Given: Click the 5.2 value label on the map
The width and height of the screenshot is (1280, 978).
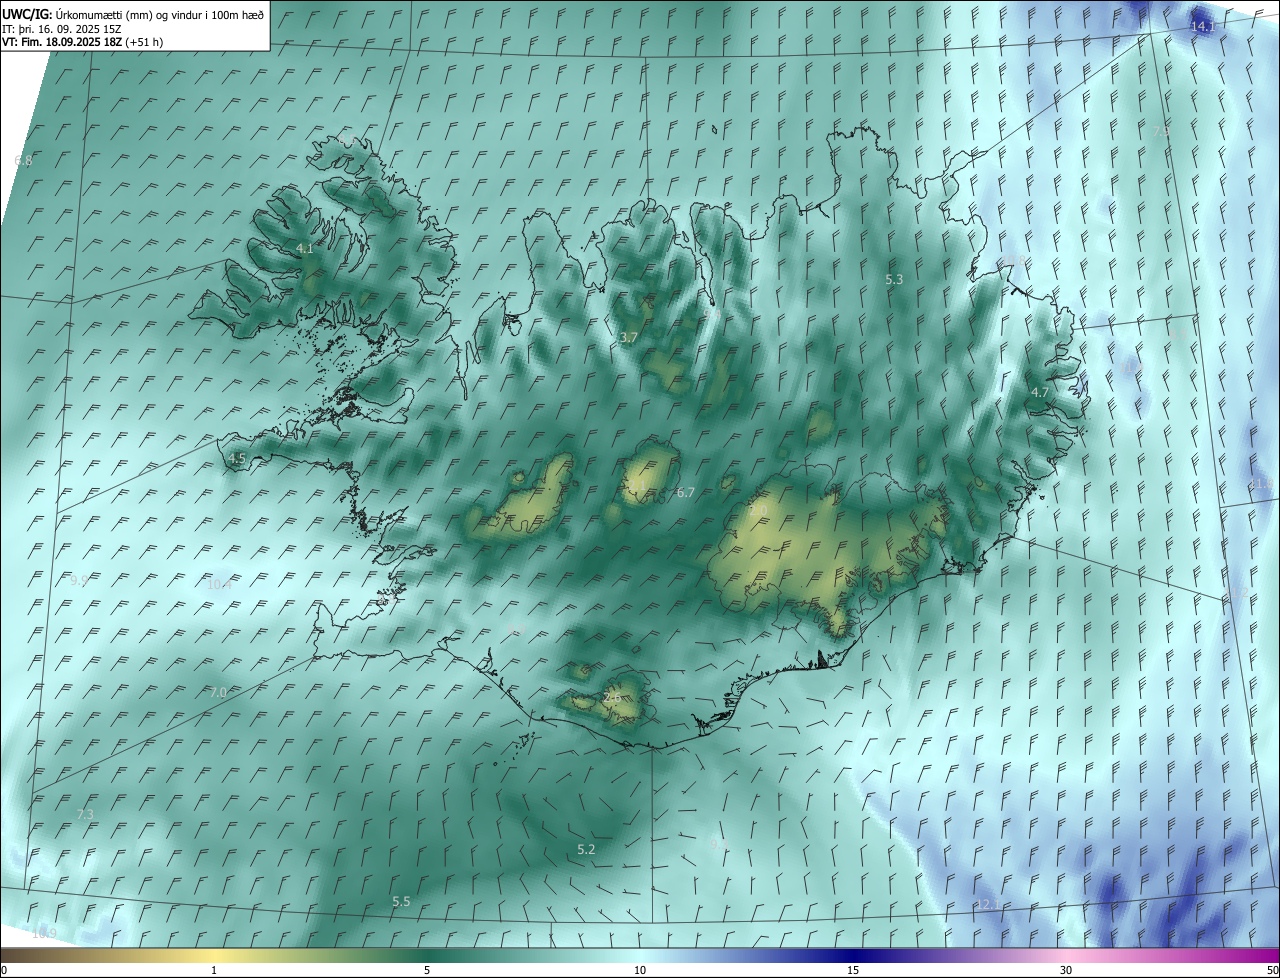Looking at the screenshot, I should point(586,849).
